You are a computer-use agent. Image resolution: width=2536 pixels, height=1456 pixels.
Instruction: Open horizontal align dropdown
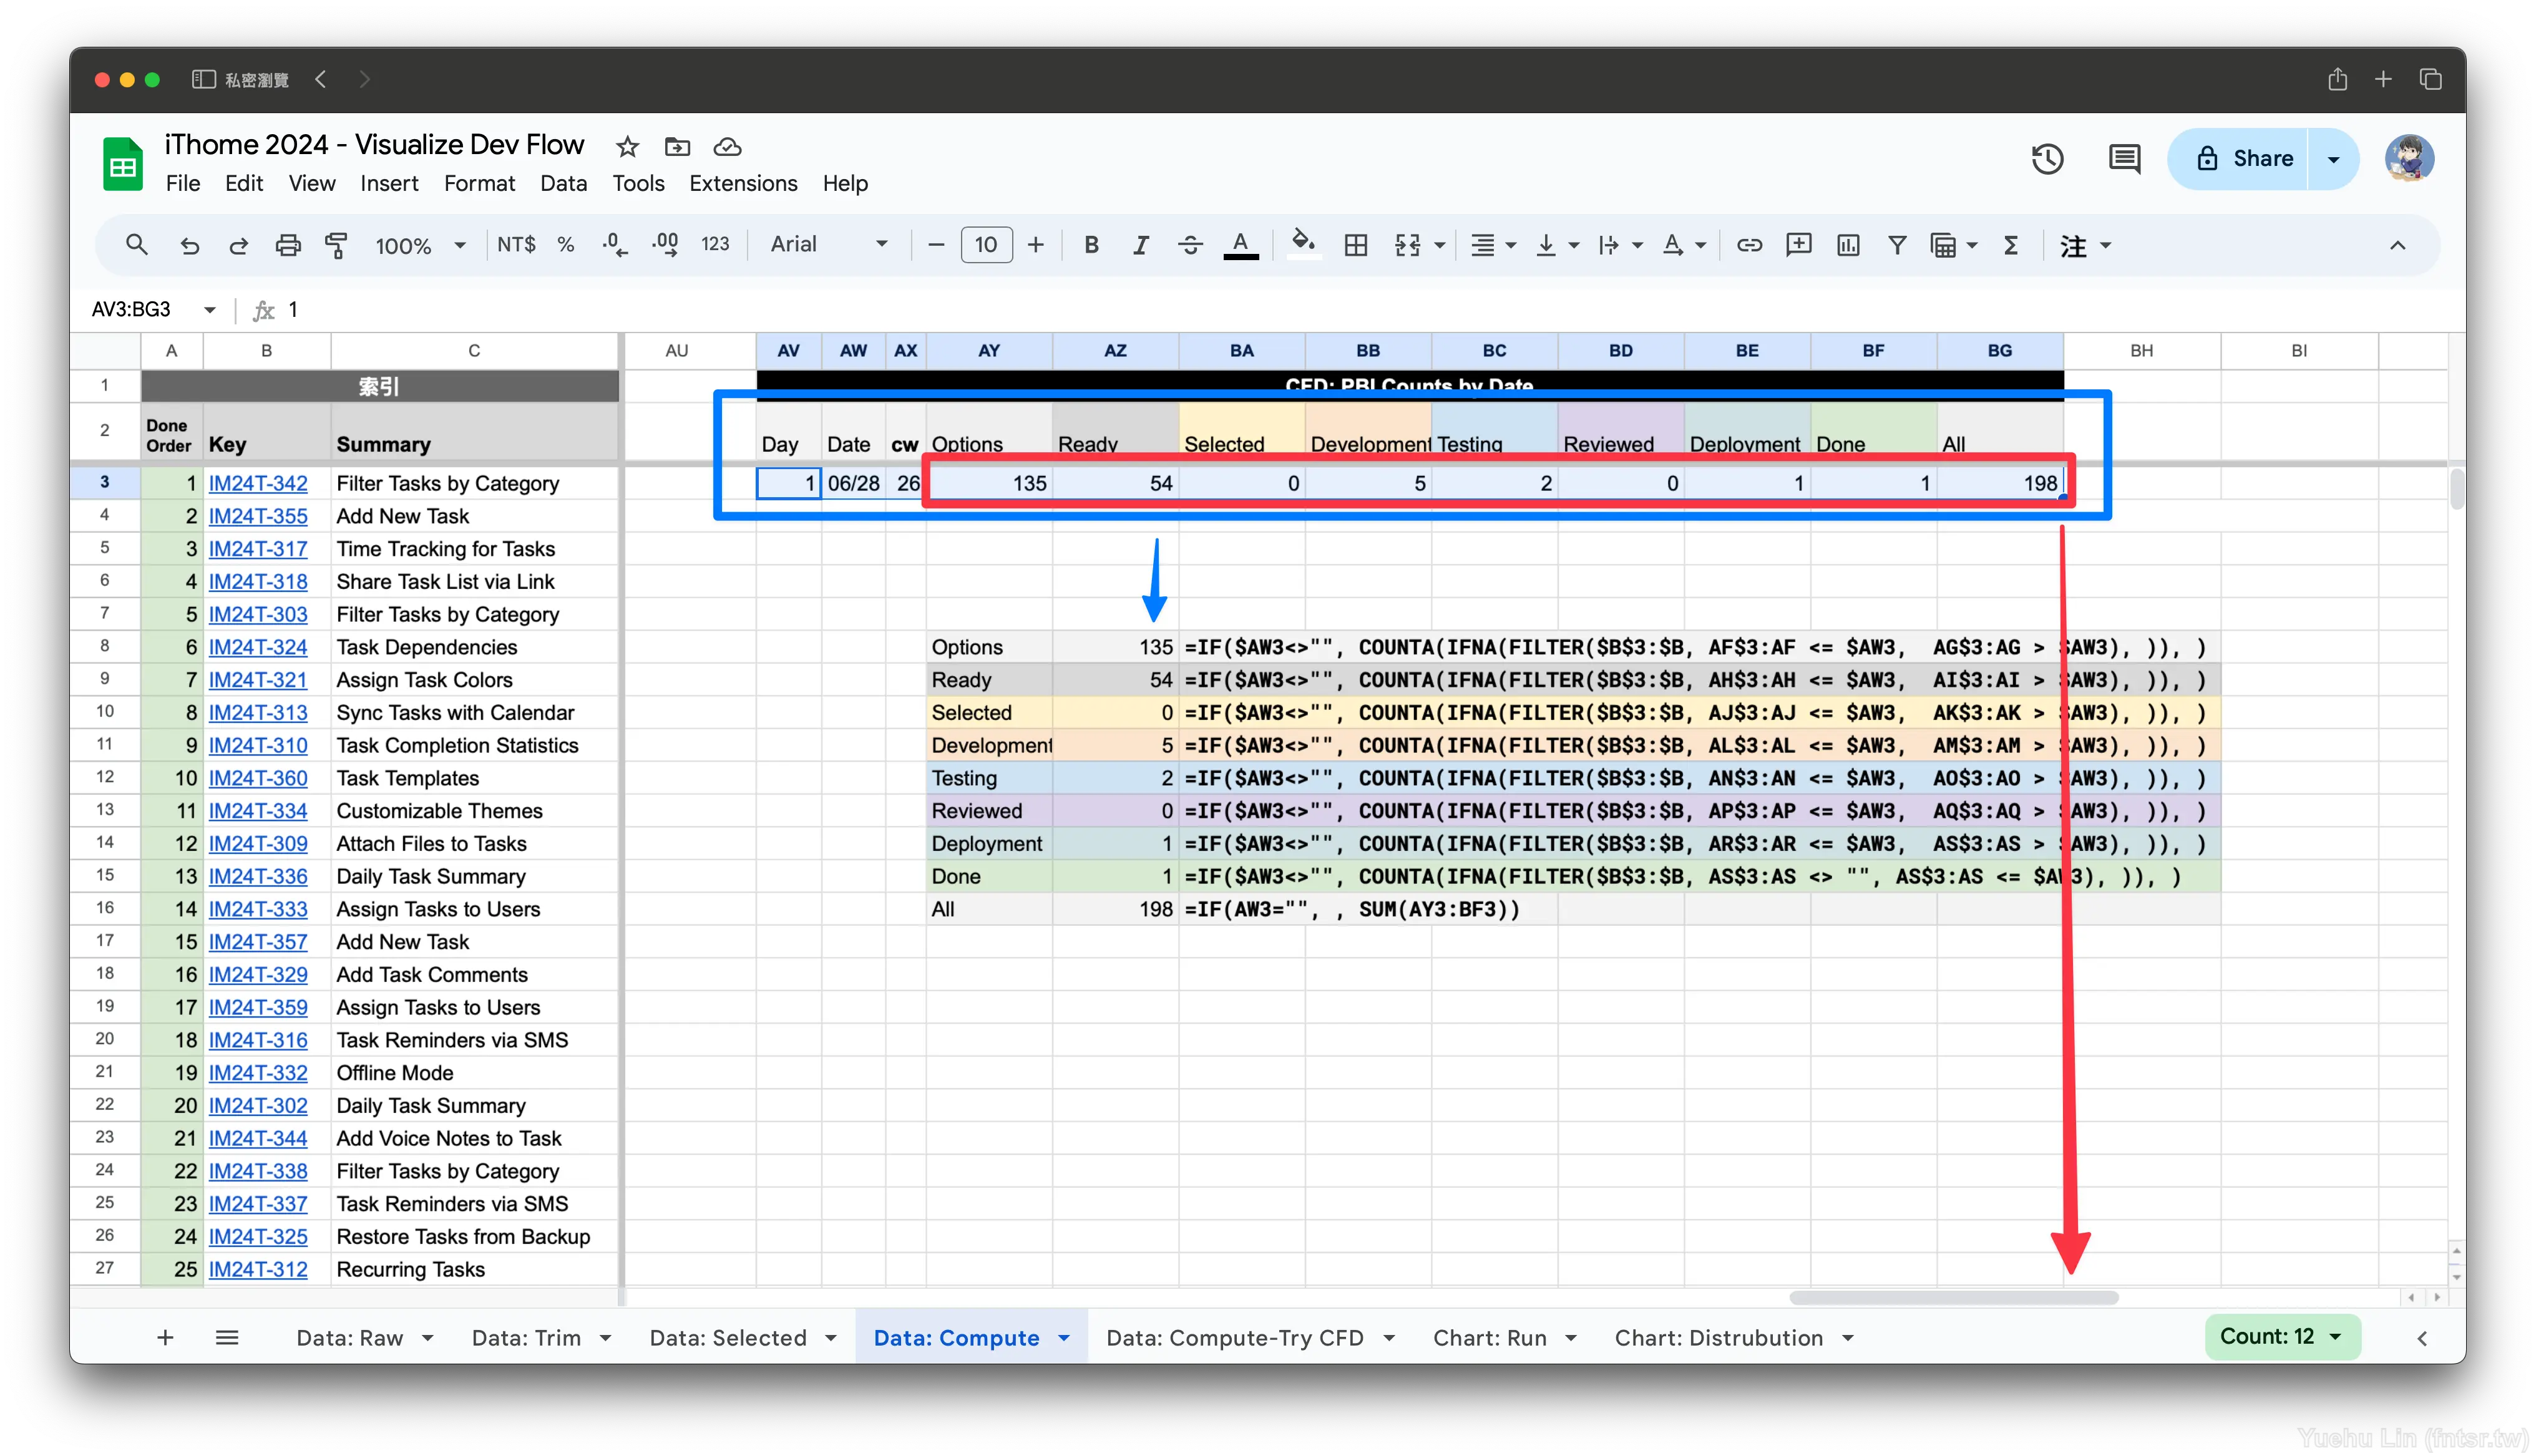(1493, 245)
